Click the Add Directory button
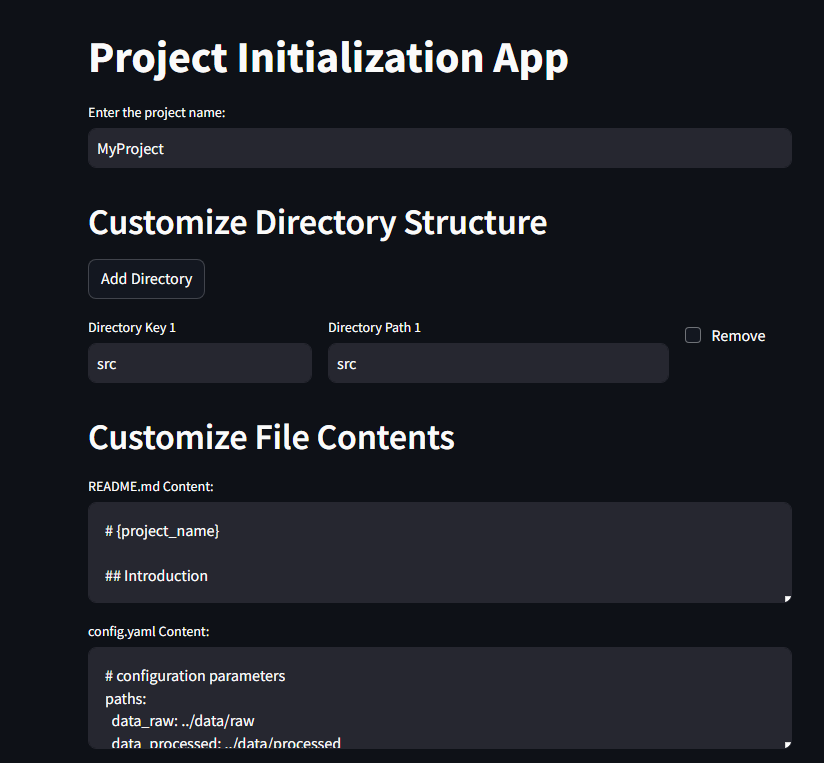Viewport: 824px width, 763px height. pyautogui.click(x=146, y=279)
